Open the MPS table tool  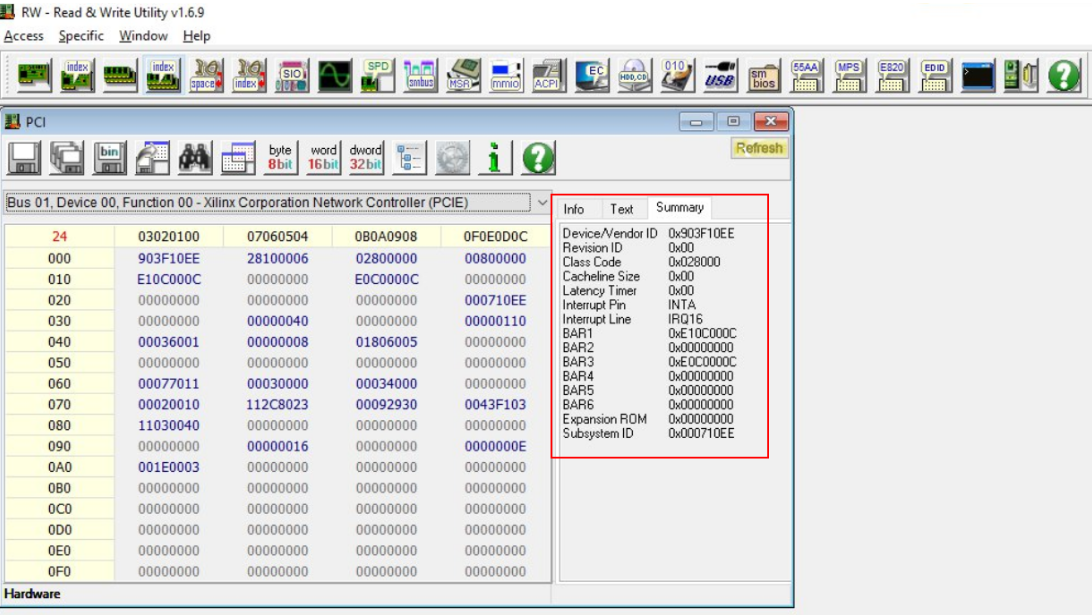click(848, 75)
